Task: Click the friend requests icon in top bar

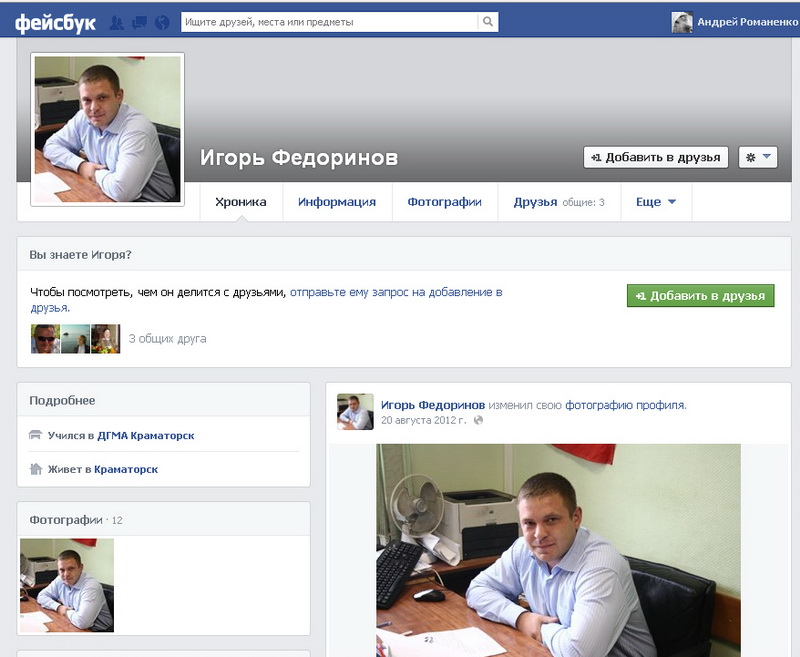Action: [x=117, y=22]
